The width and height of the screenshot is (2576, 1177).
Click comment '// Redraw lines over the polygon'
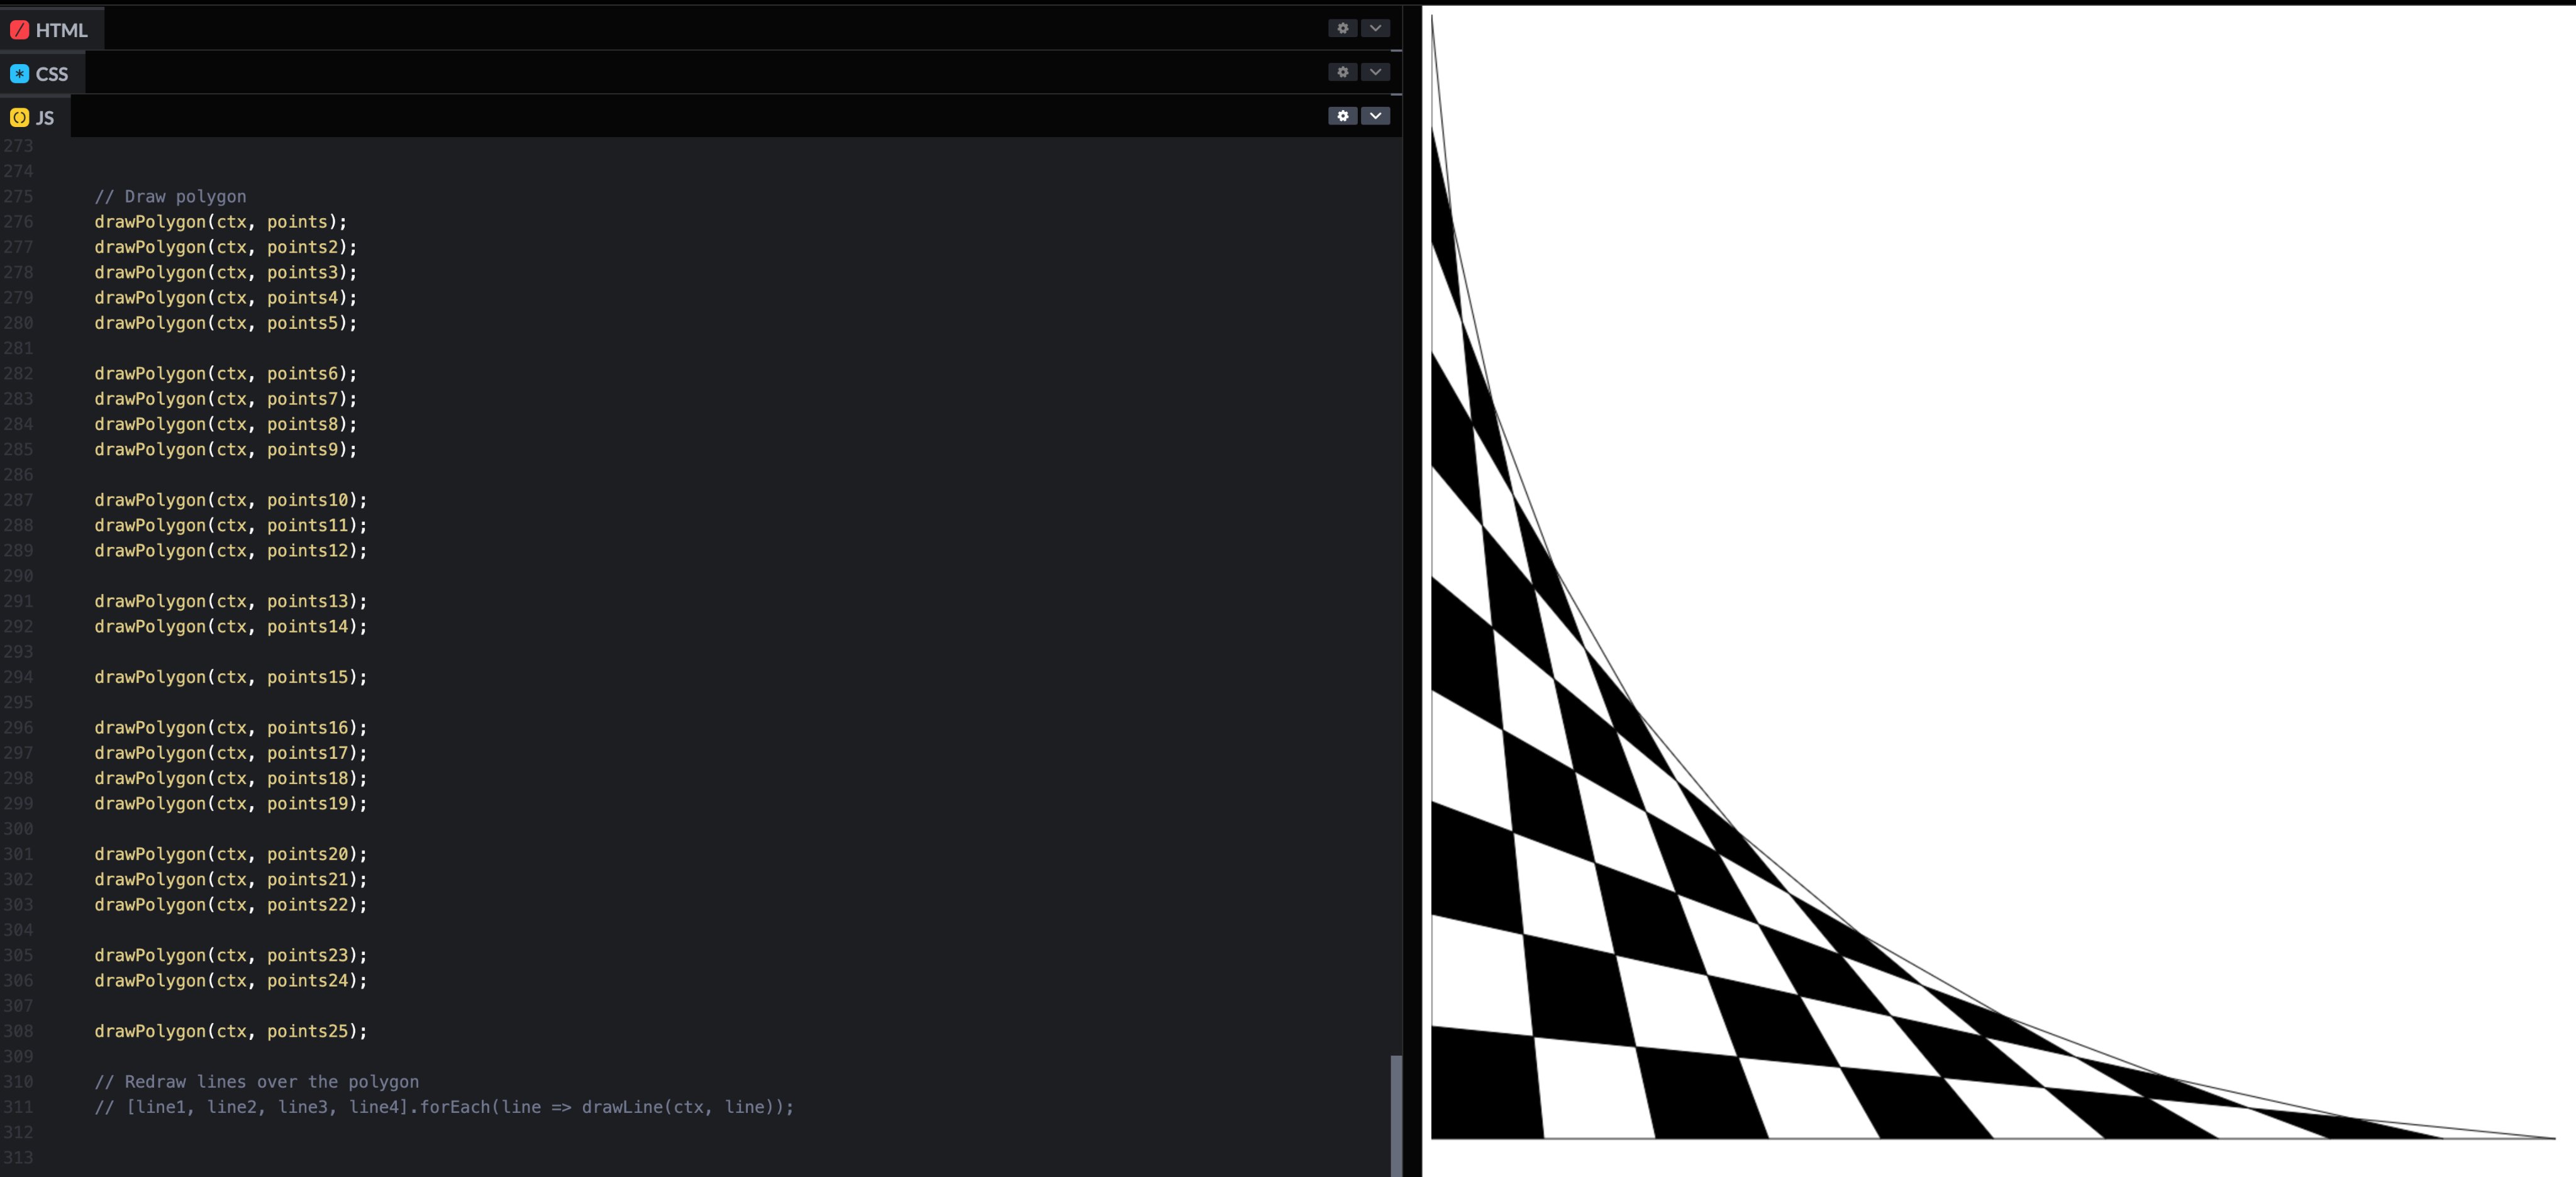click(x=257, y=1082)
